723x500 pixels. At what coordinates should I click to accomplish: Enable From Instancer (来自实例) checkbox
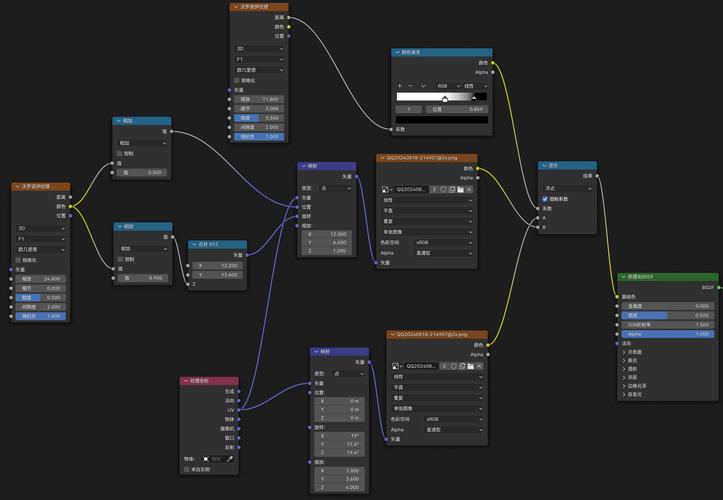(187, 470)
